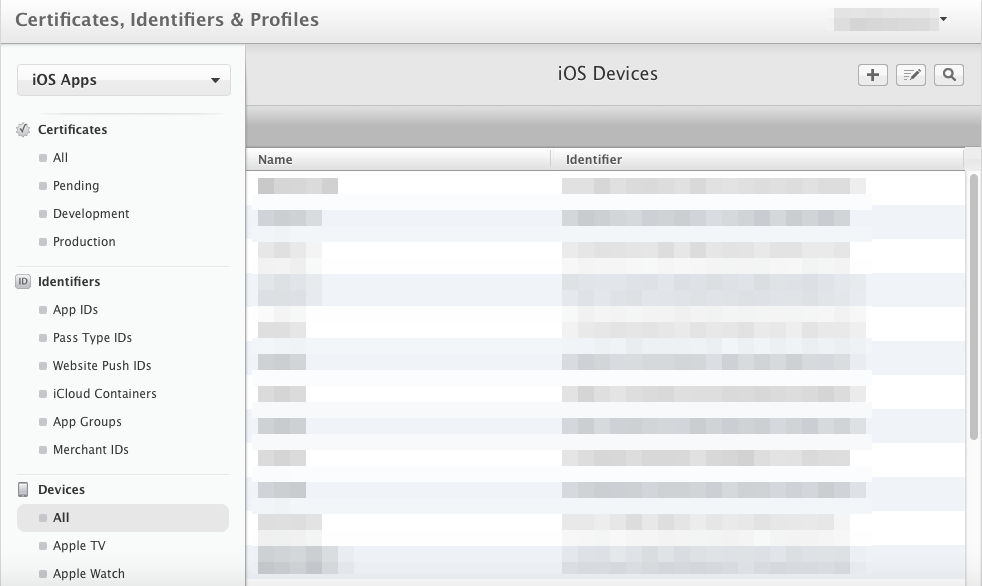
Task: Go to App IDs
Action: pyautogui.click(x=75, y=310)
